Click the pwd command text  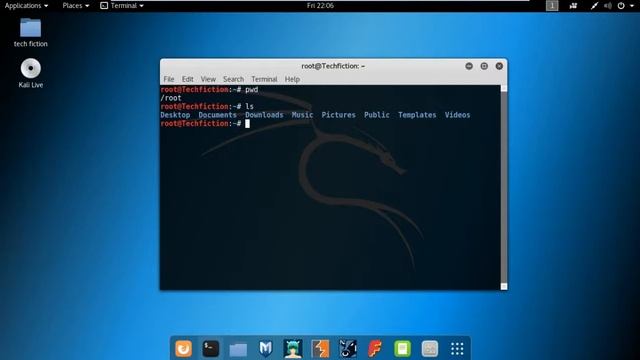tap(251, 89)
